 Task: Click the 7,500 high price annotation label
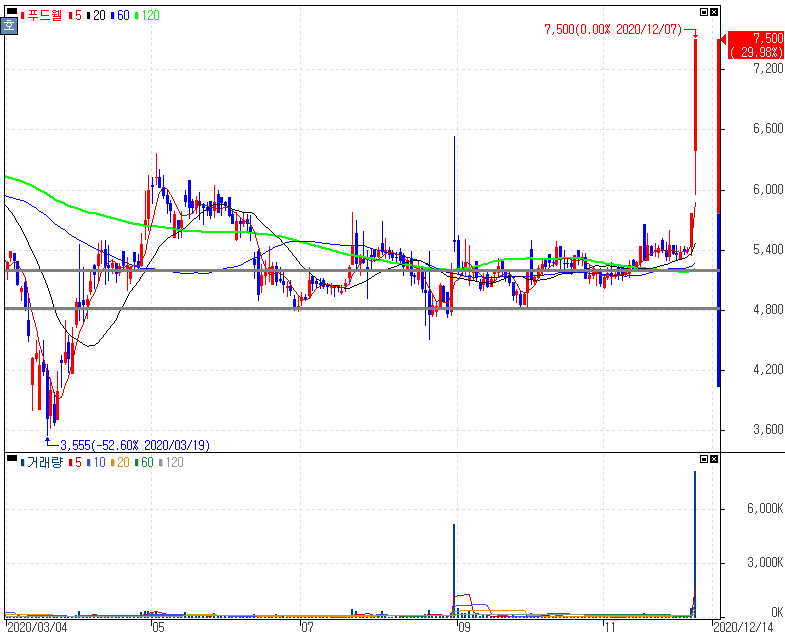pyautogui.click(x=613, y=30)
